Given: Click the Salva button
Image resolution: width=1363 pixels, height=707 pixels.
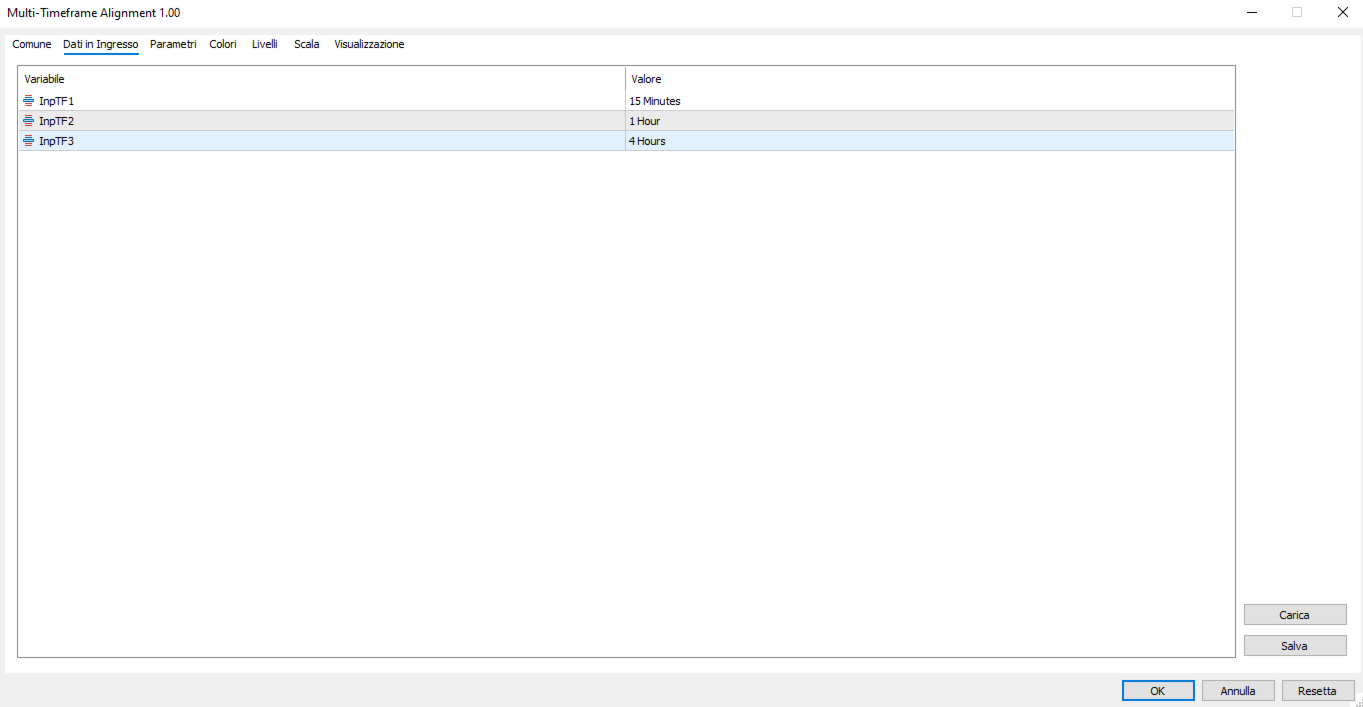Looking at the screenshot, I should click(x=1295, y=646).
